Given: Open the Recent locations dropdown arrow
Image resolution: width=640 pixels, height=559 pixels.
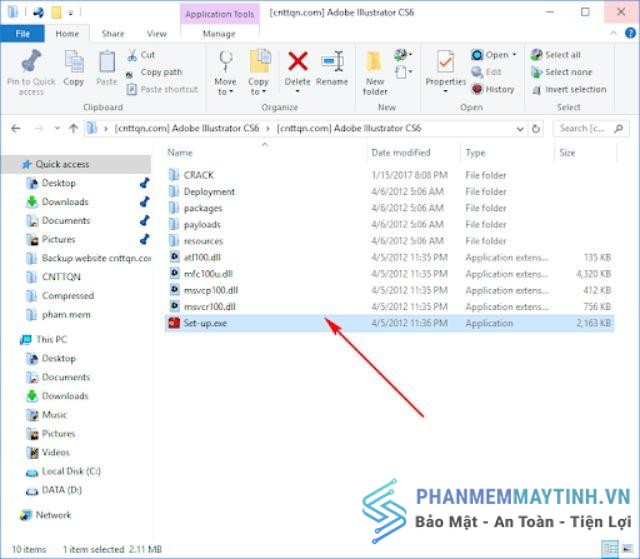Looking at the screenshot, I should (x=57, y=129).
